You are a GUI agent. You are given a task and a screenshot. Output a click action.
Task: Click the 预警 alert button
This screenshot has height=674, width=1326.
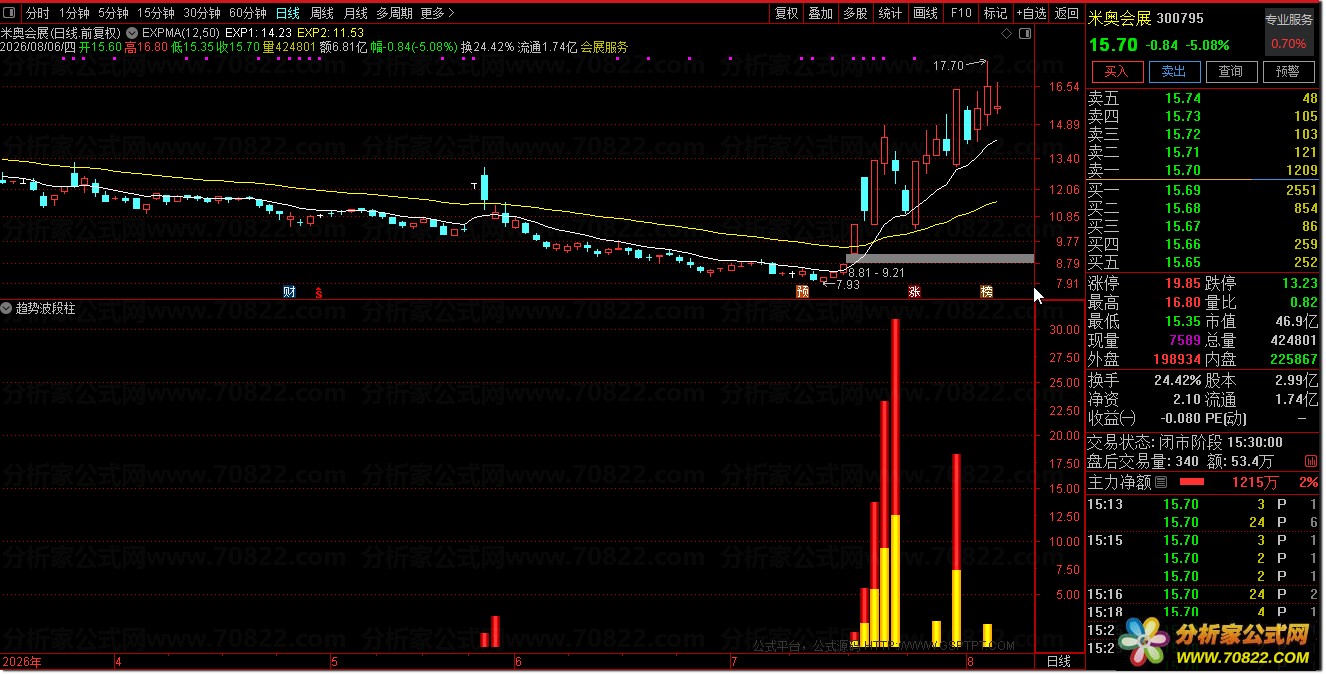click(x=1288, y=71)
